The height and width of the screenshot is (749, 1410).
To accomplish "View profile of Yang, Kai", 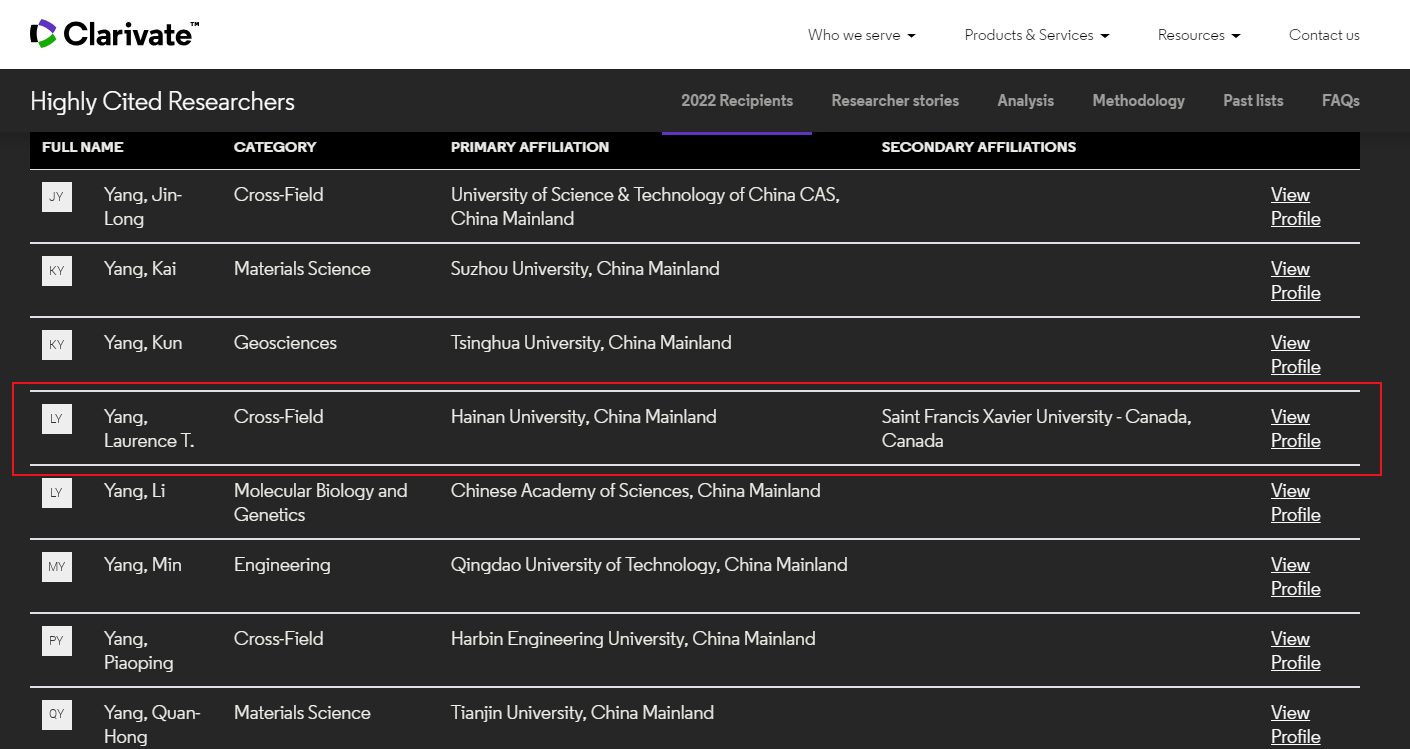I will pyautogui.click(x=1295, y=281).
